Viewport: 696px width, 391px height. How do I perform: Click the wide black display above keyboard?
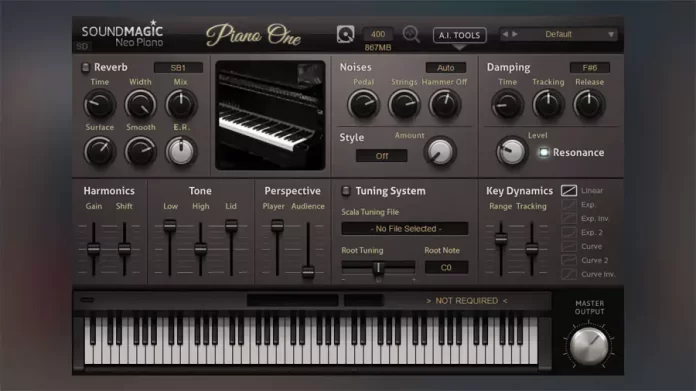(293, 300)
